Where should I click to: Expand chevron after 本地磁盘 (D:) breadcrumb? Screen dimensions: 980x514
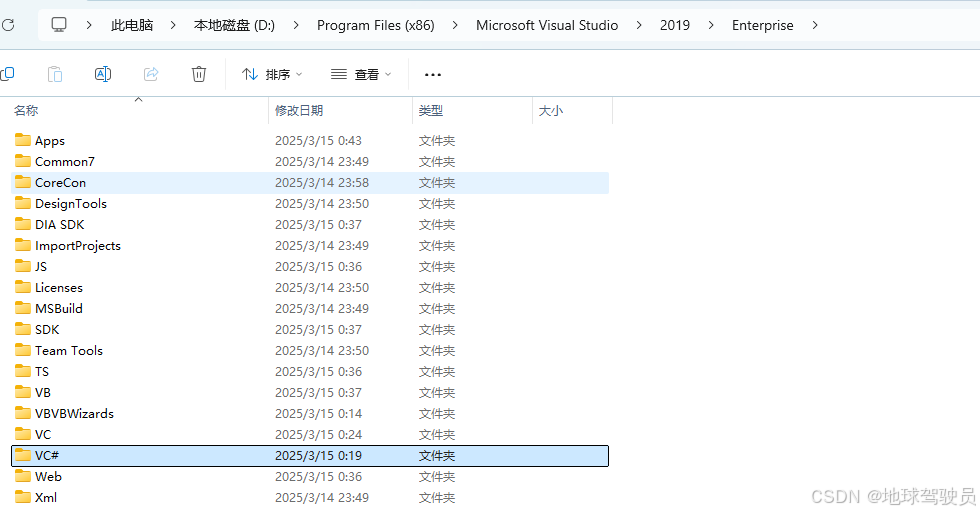pos(296,25)
